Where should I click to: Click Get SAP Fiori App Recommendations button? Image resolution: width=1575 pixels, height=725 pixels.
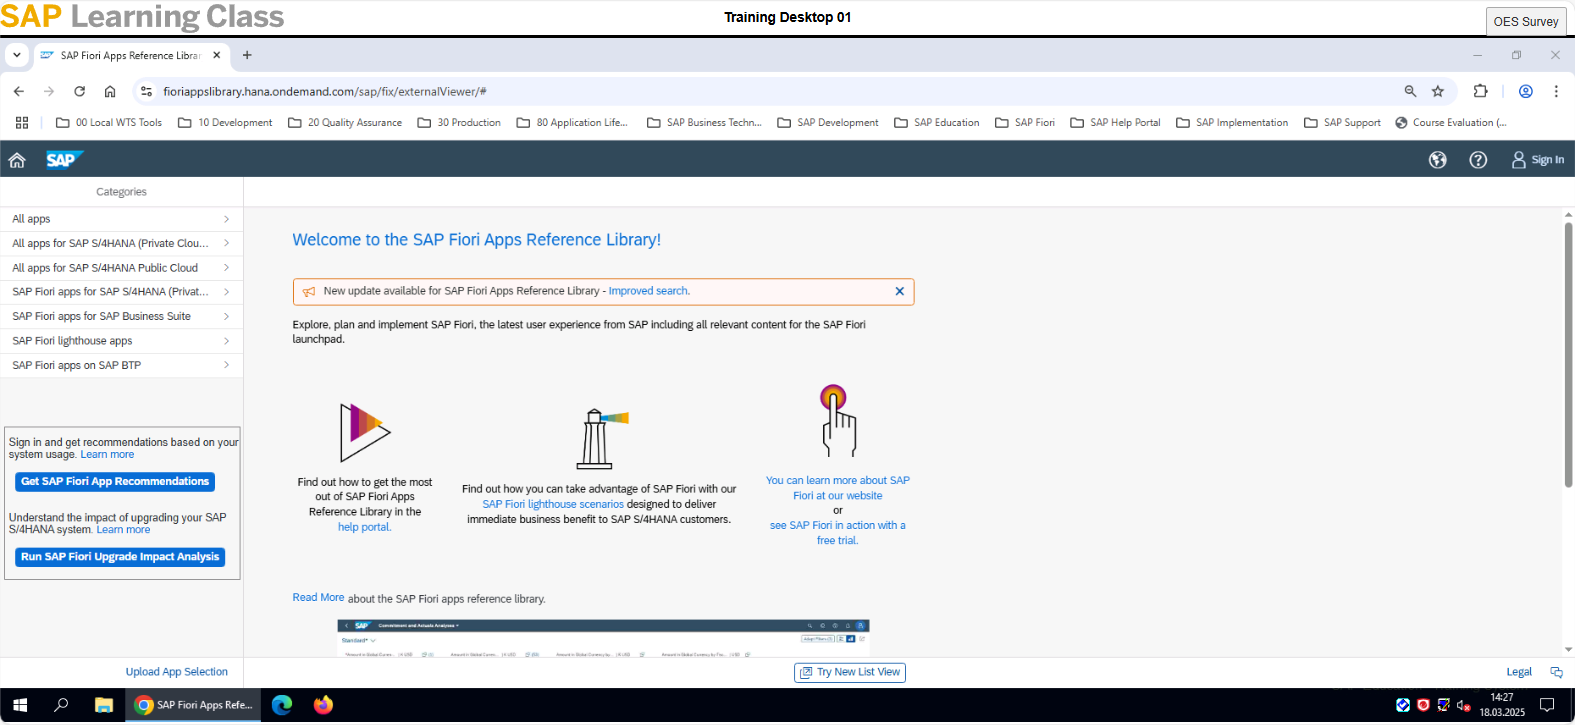click(115, 482)
